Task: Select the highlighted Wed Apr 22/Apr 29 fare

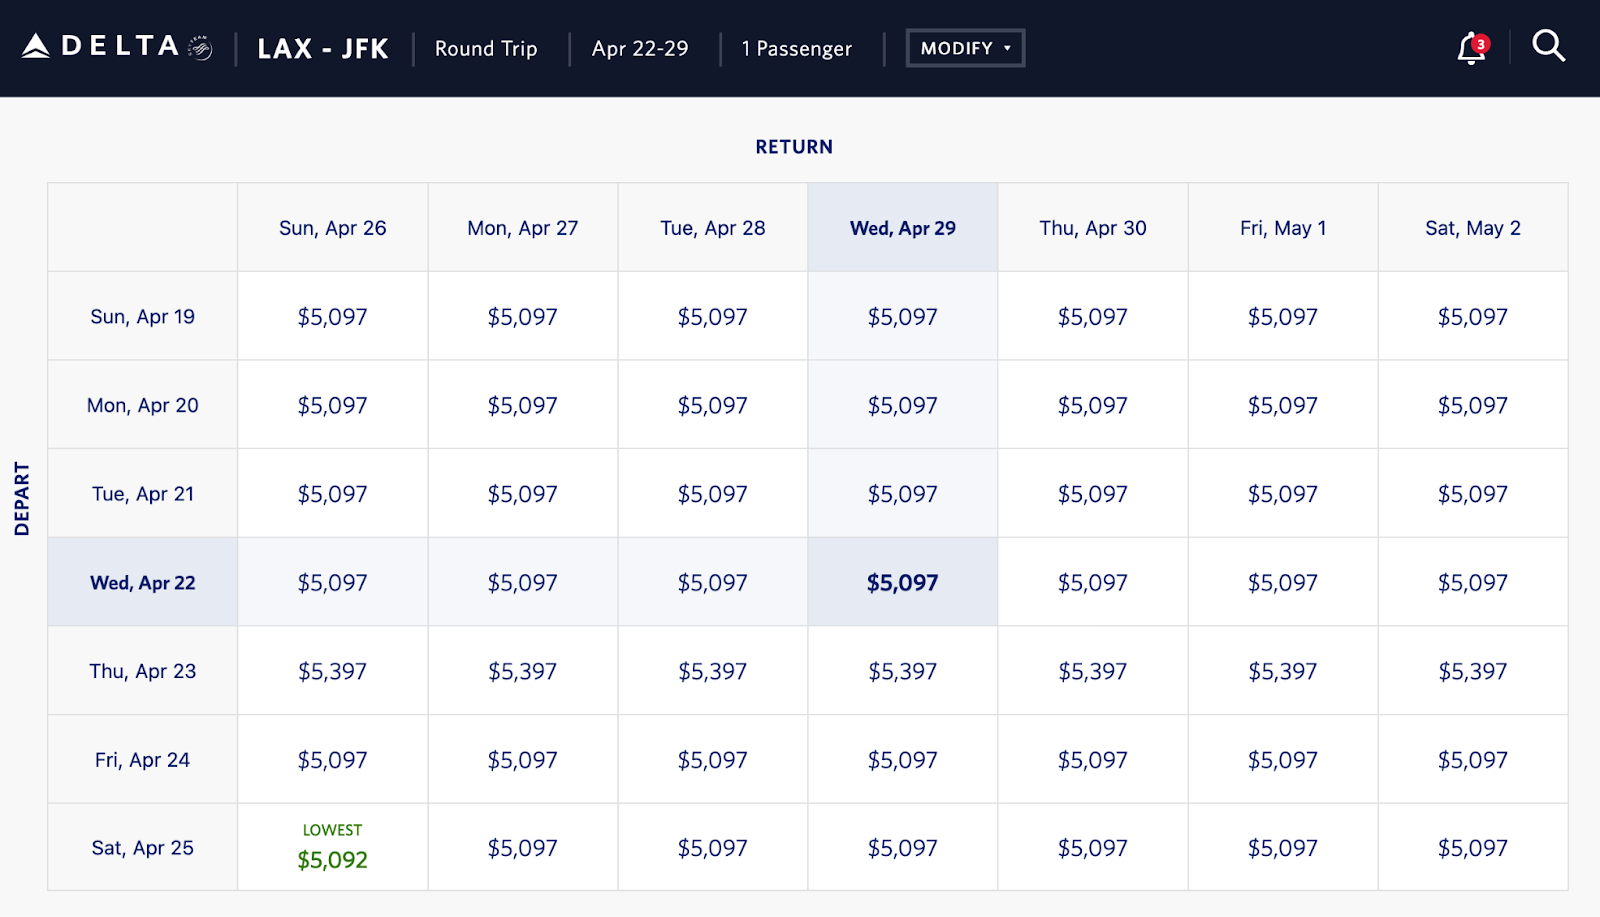Action: click(902, 583)
